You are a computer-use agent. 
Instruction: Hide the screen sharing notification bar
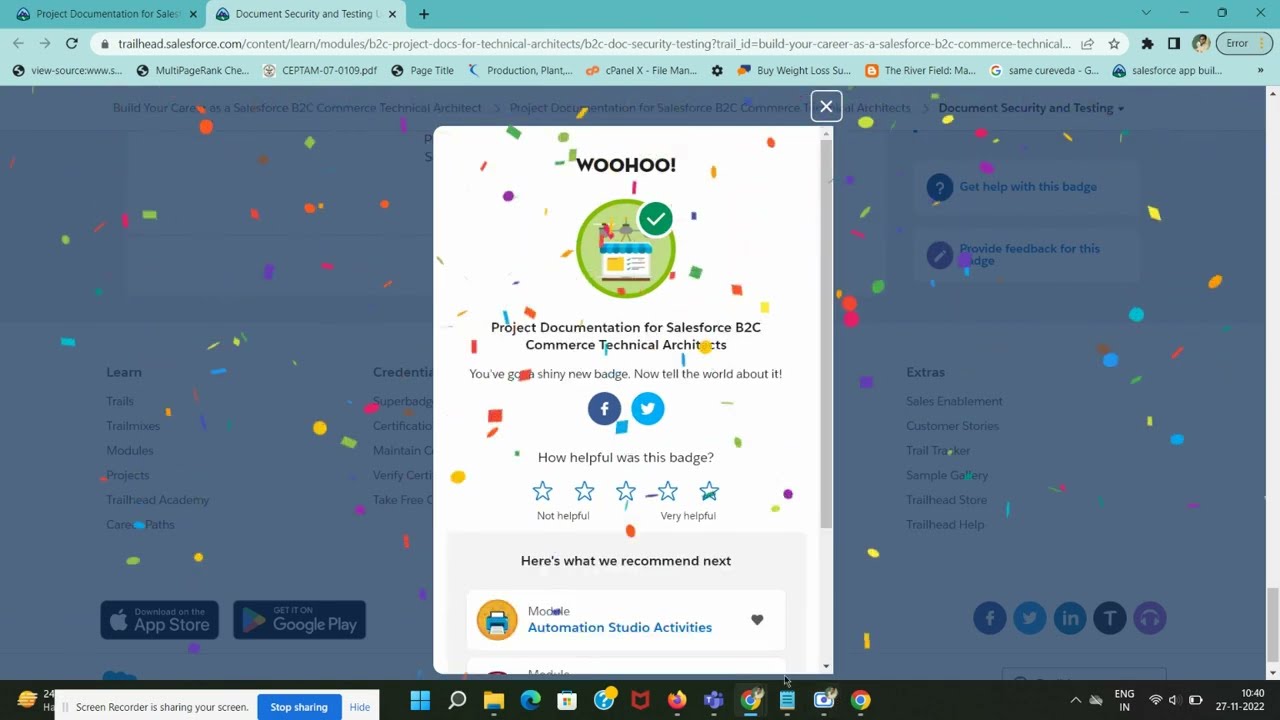(x=360, y=707)
